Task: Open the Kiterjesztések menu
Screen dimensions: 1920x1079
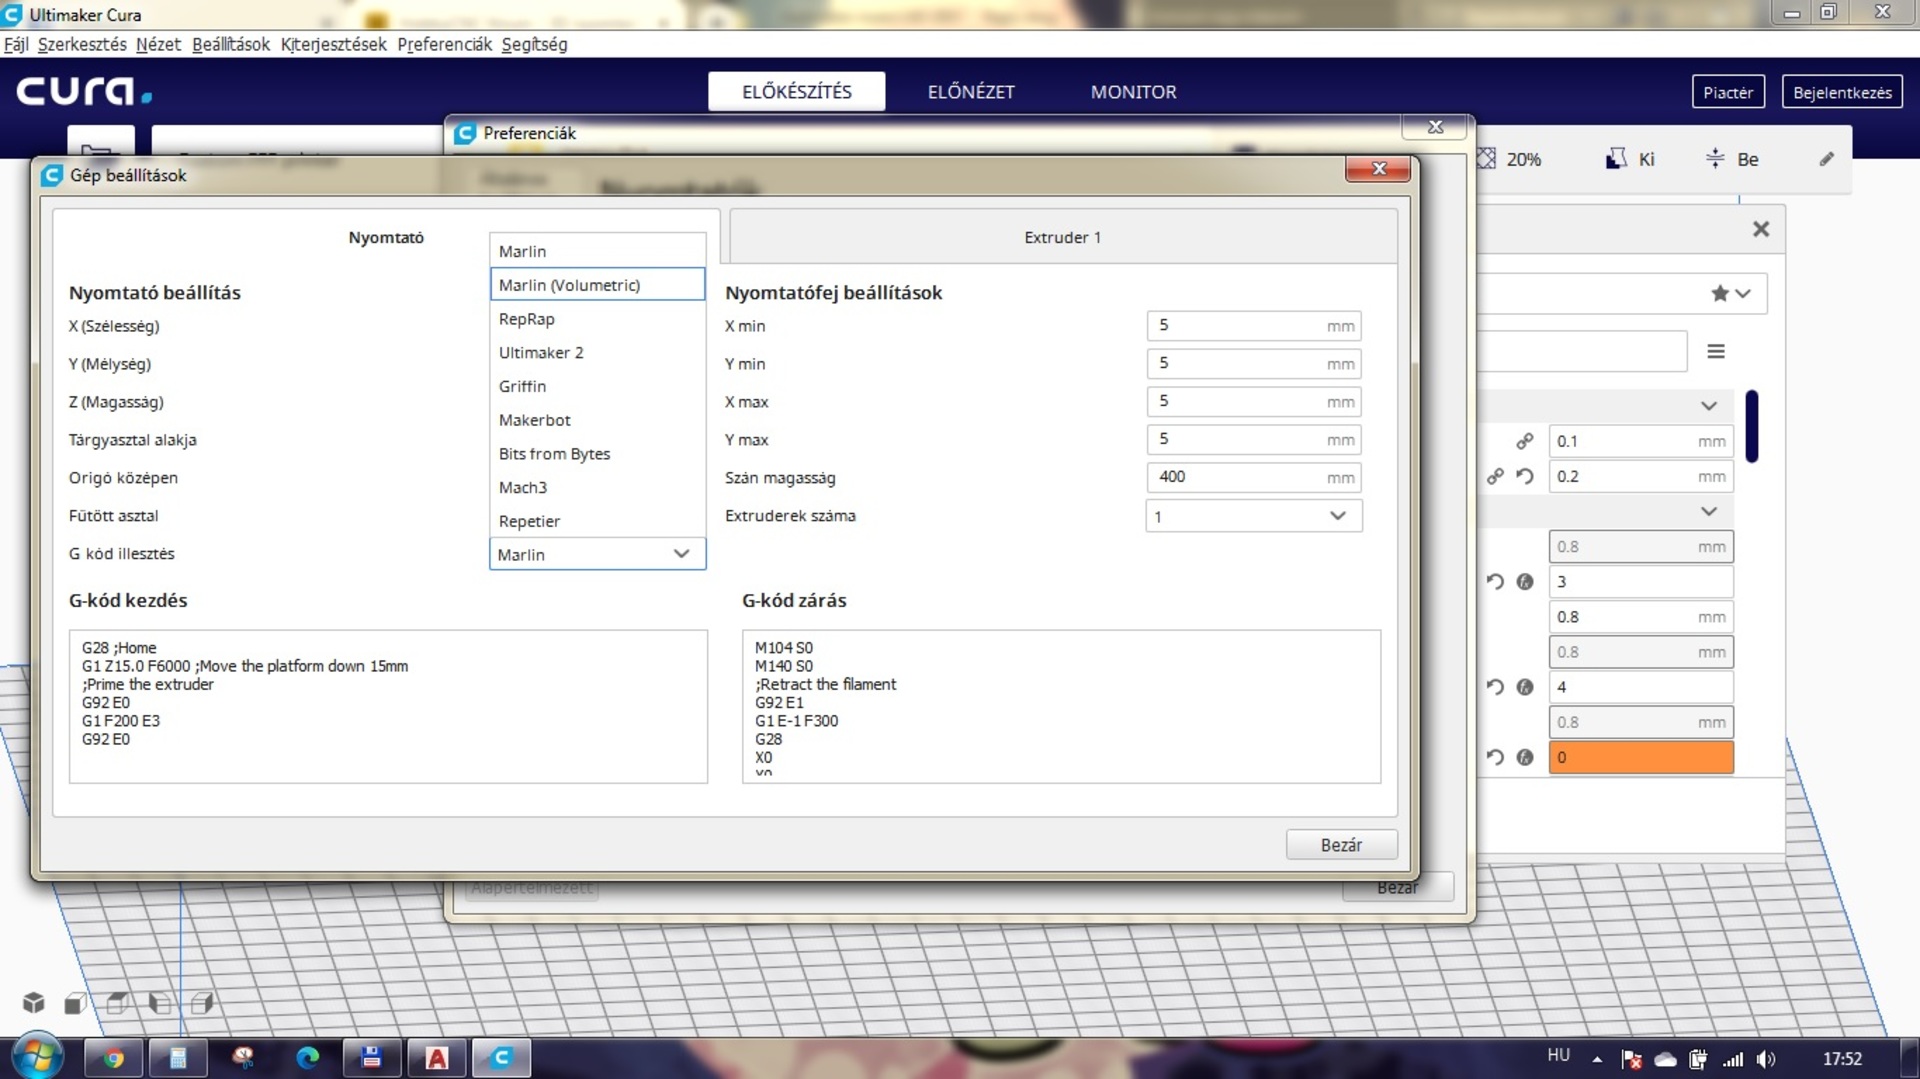Action: click(x=334, y=44)
